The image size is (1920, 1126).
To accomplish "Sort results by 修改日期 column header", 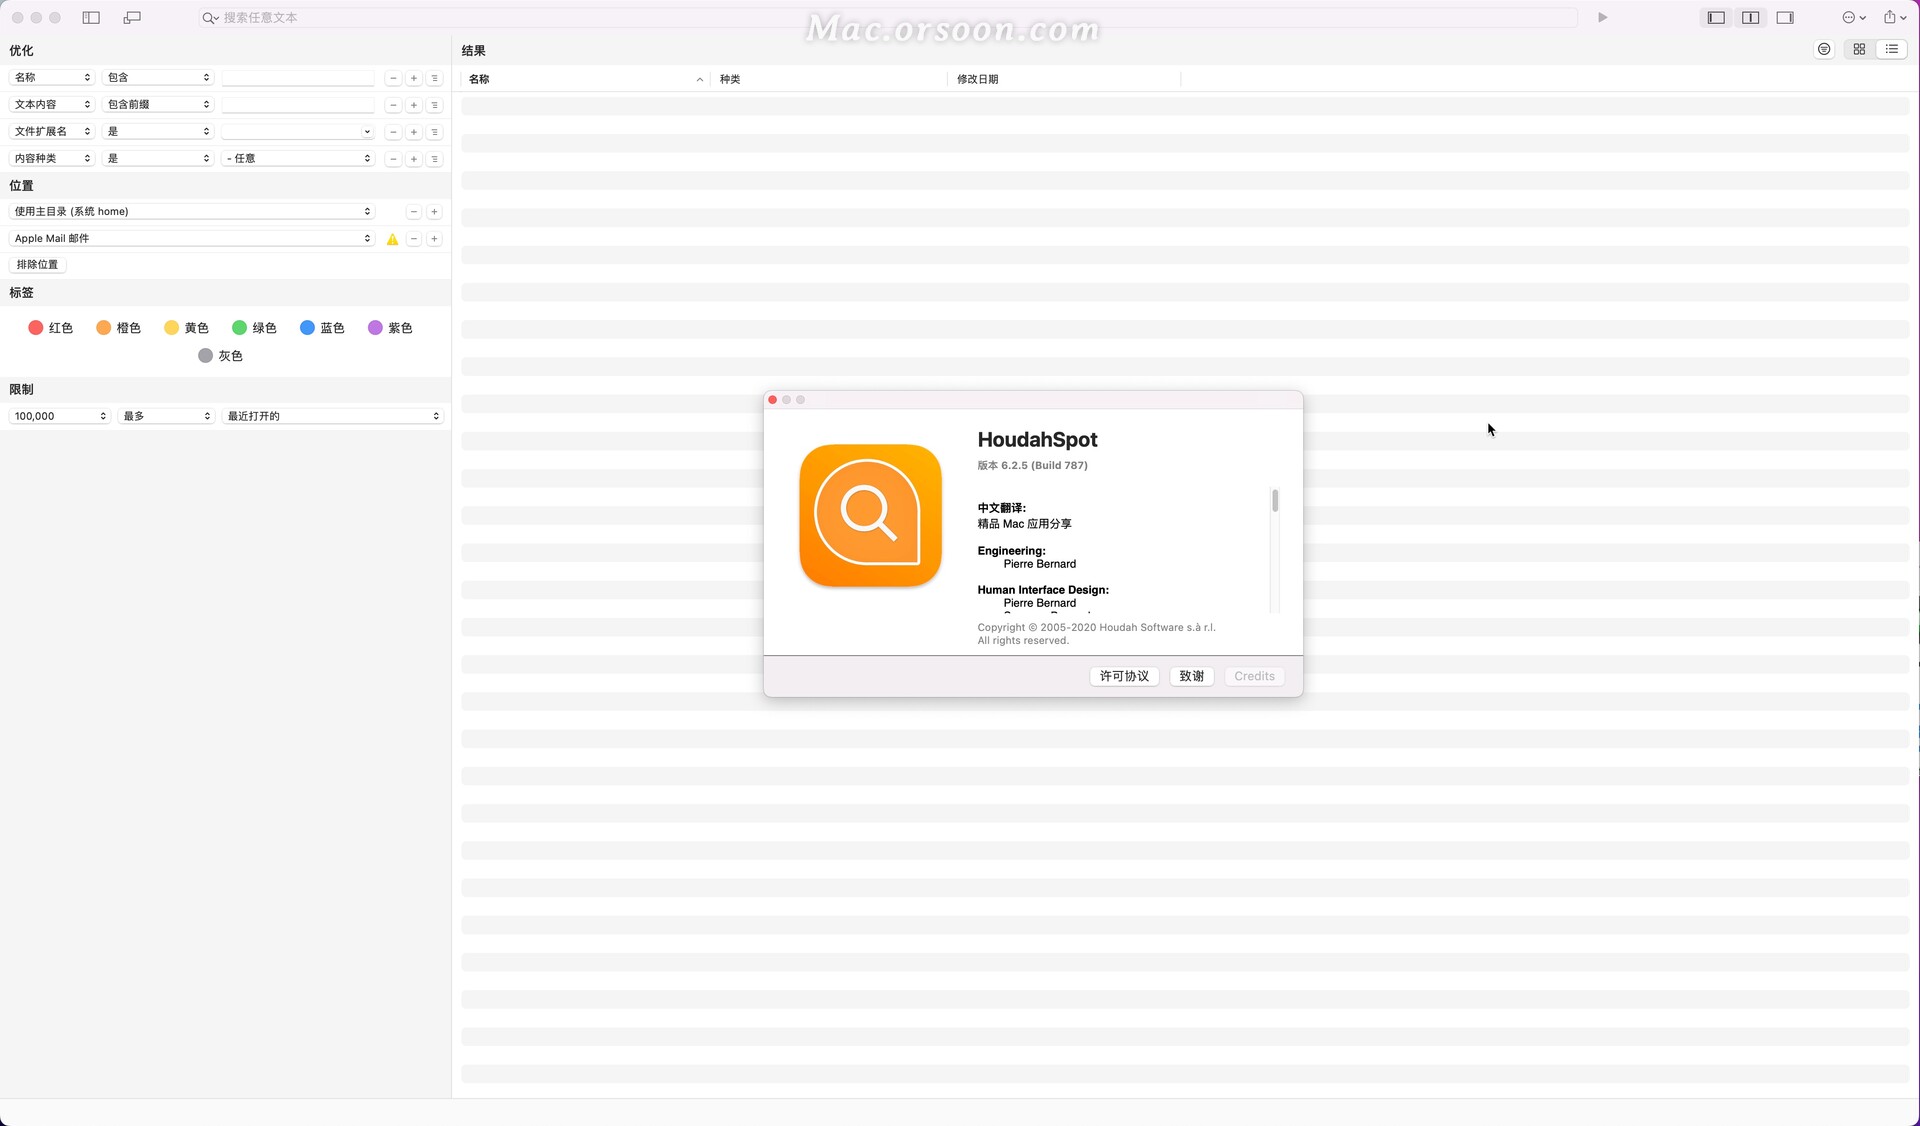I will click(1064, 79).
